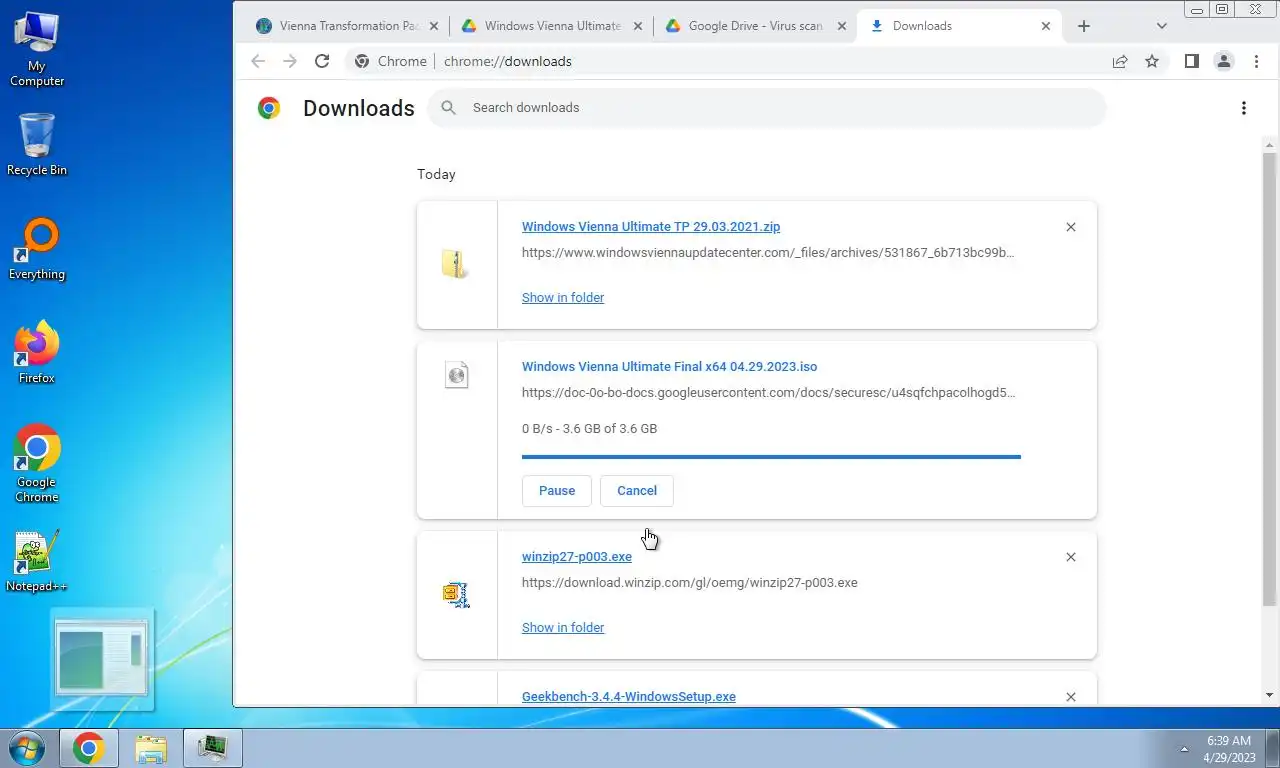This screenshot has height=768, width=1280.
Task: Open the monitor application in taskbar
Action: (212, 748)
